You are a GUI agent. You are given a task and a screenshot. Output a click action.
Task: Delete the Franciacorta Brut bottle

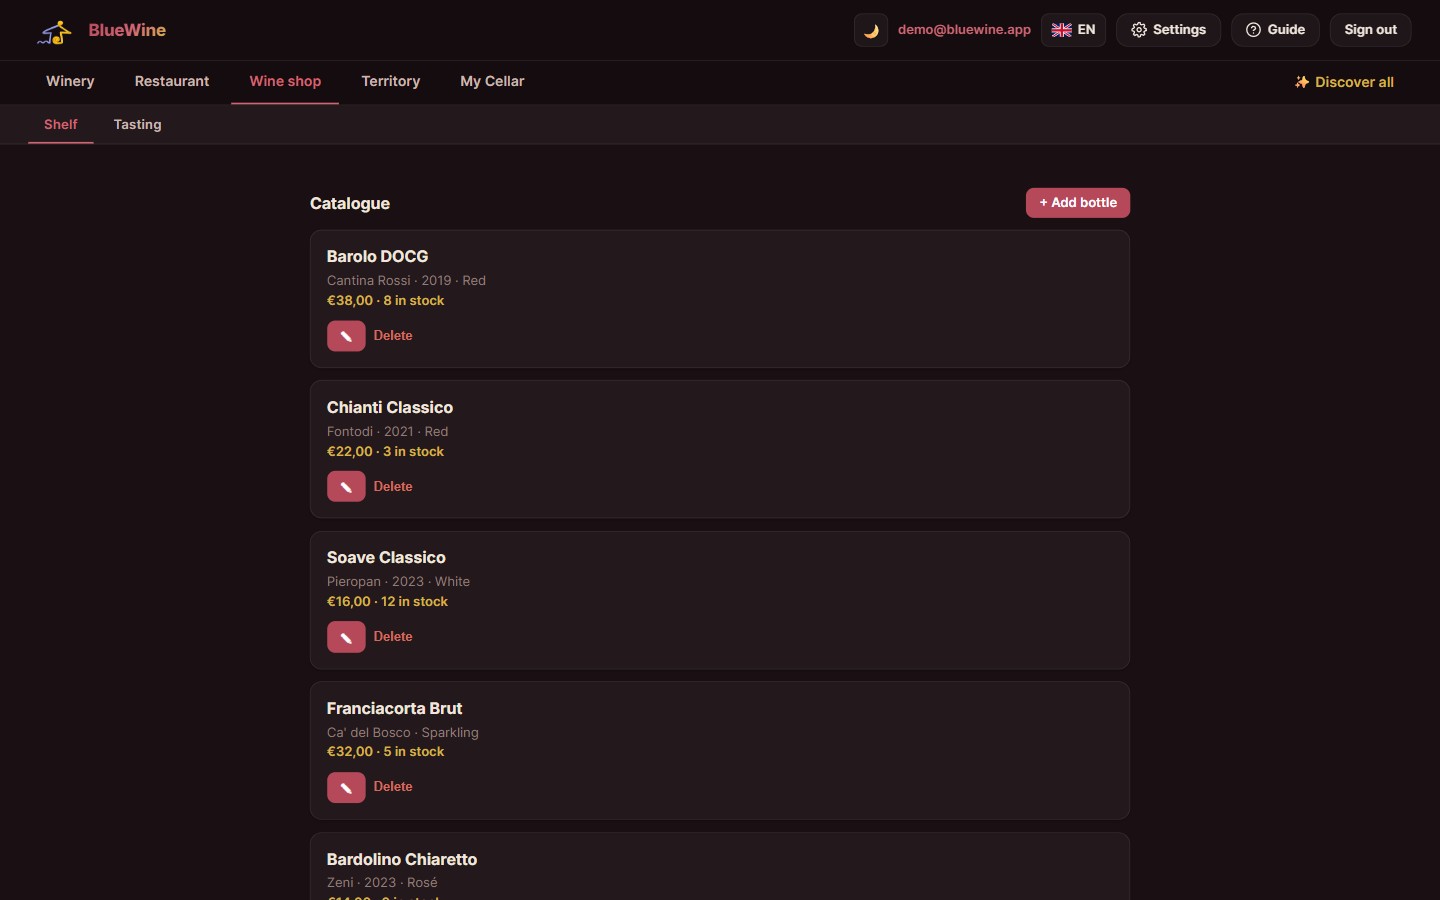[393, 787]
